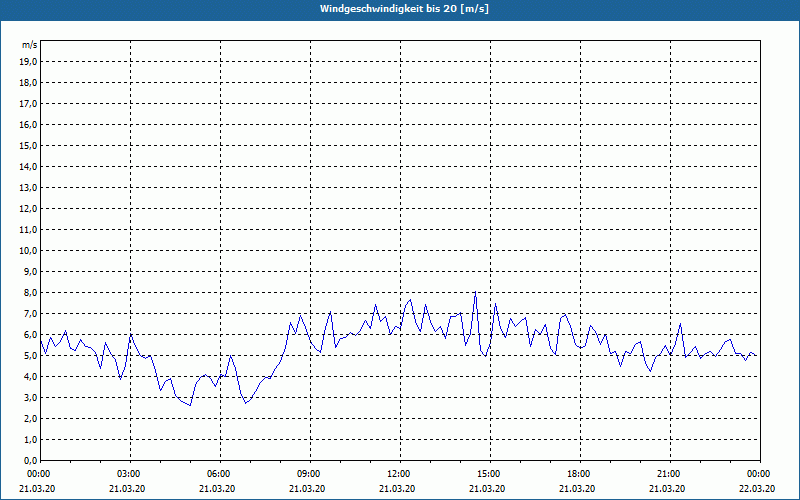Click the 21.03.20 date under 03:00
800x500 pixels.
127,489
